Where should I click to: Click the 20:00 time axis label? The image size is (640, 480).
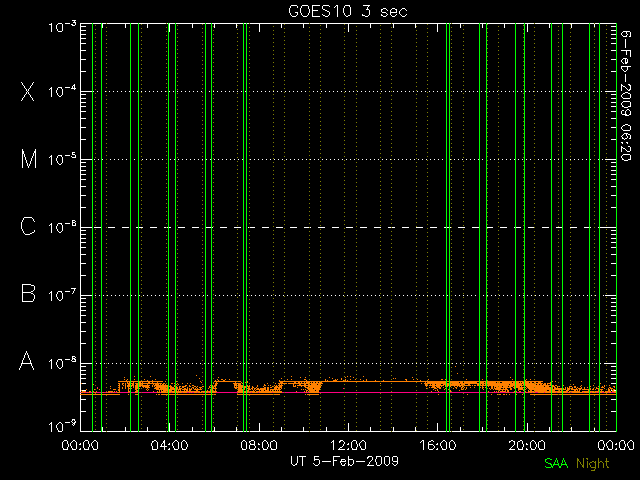pos(527,445)
